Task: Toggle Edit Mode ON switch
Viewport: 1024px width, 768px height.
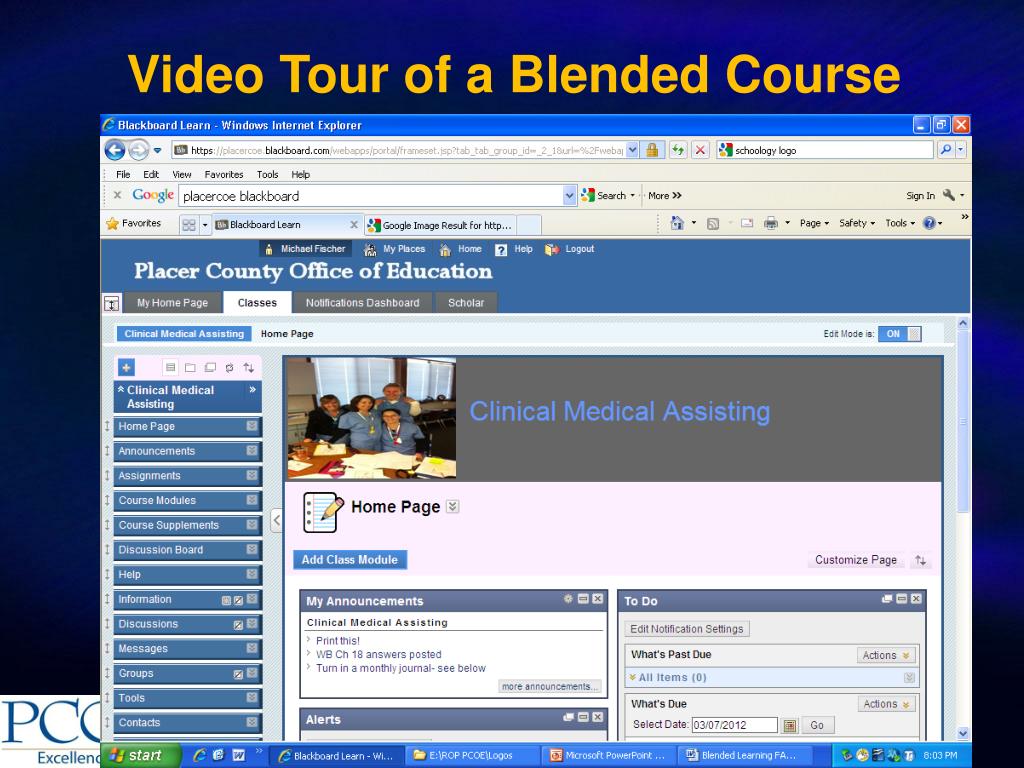Action: [x=900, y=334]
